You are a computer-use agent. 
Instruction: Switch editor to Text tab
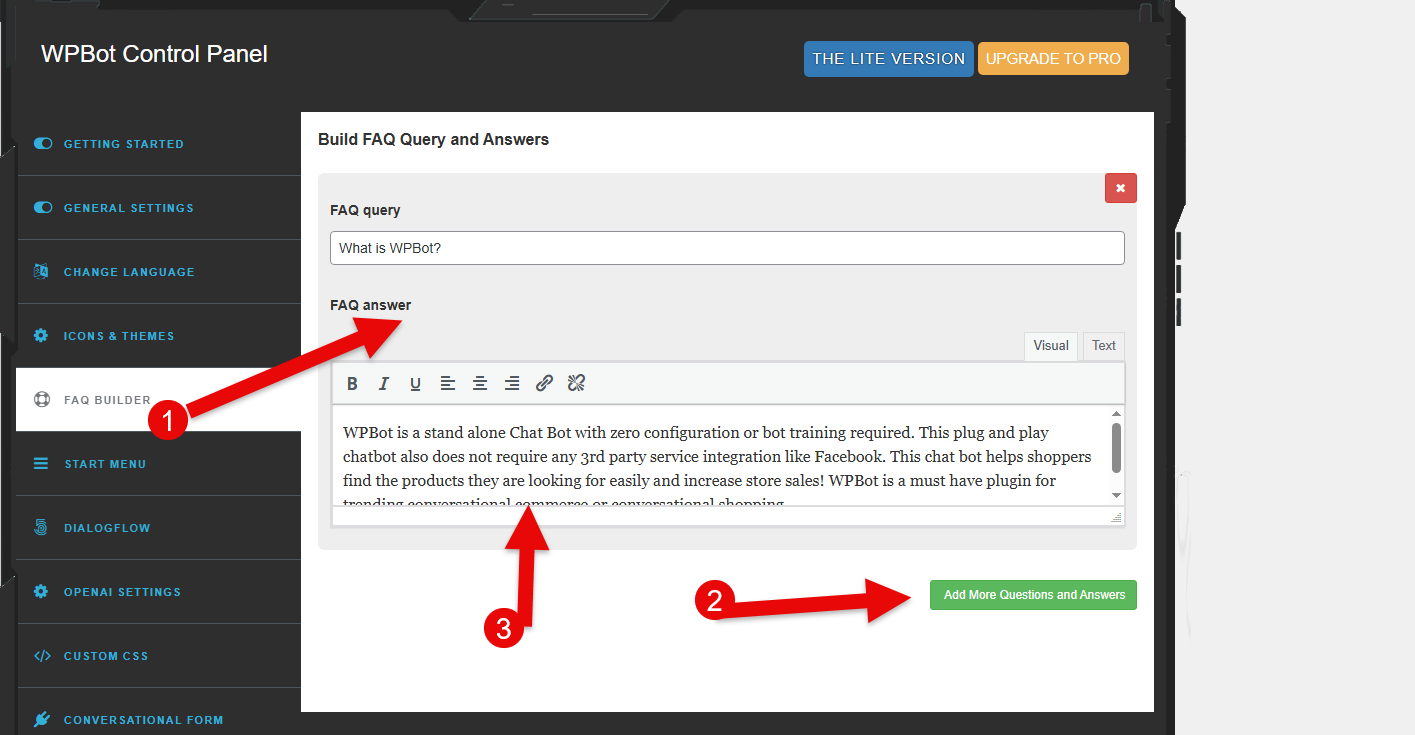[x=1104, y=346]
